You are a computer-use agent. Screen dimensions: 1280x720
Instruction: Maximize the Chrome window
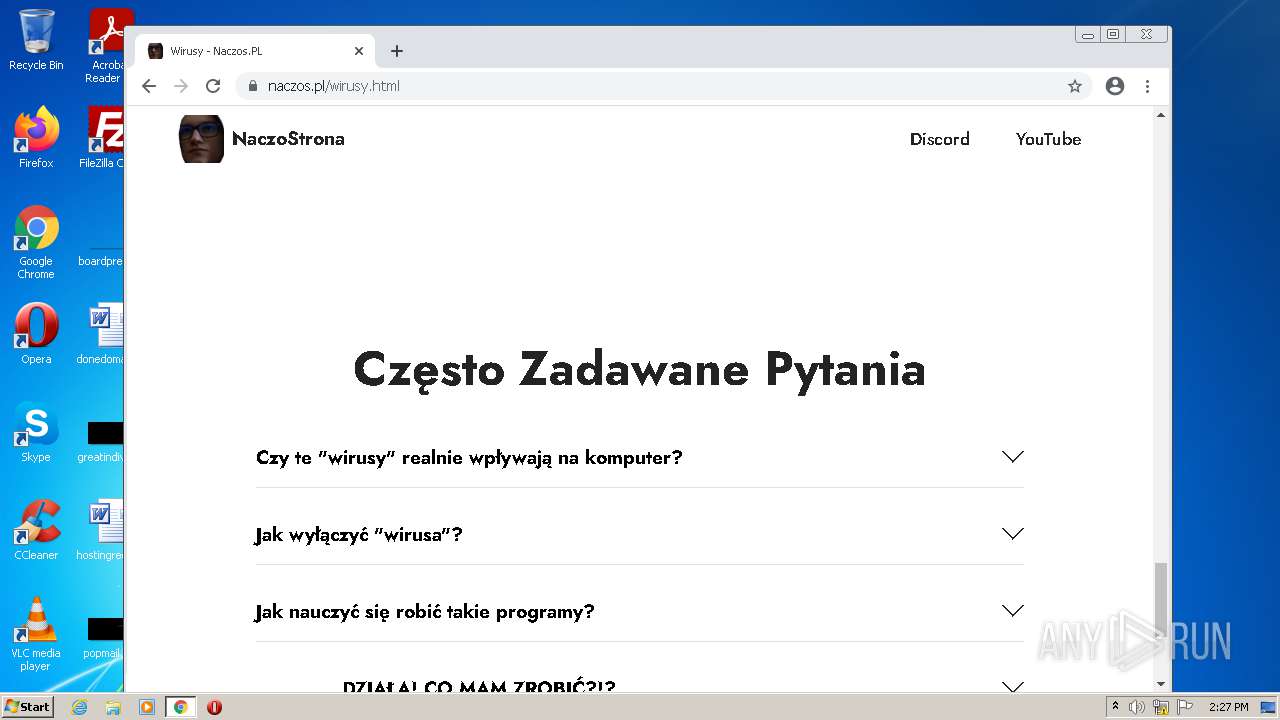[1113, 34]
